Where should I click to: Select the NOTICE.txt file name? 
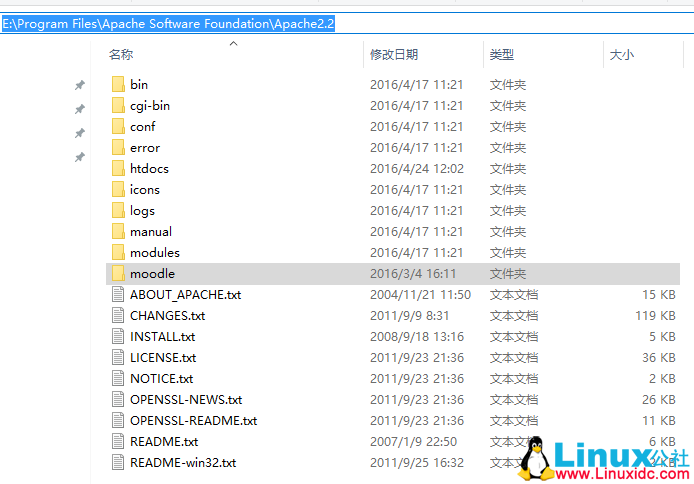162,379
